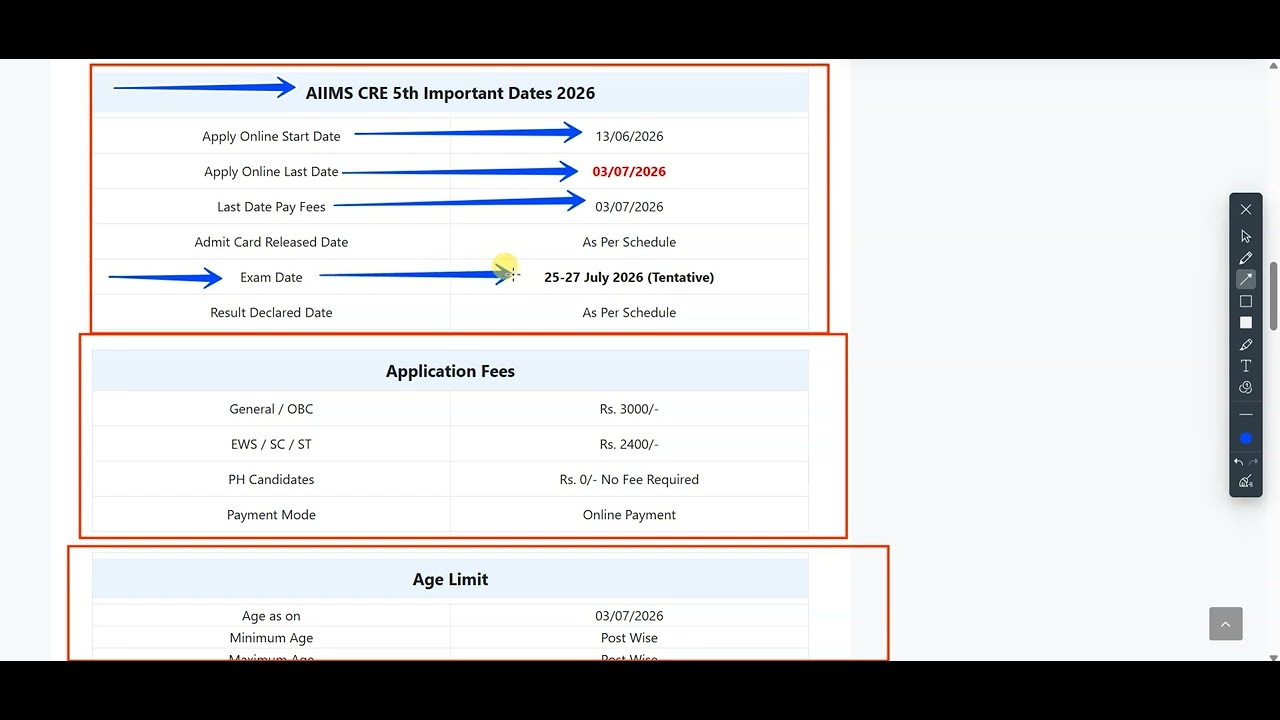This screenshot has width=1280, height=720.
Task: Click the scroll-to-top arrow button
Action: pos(1225,624)
